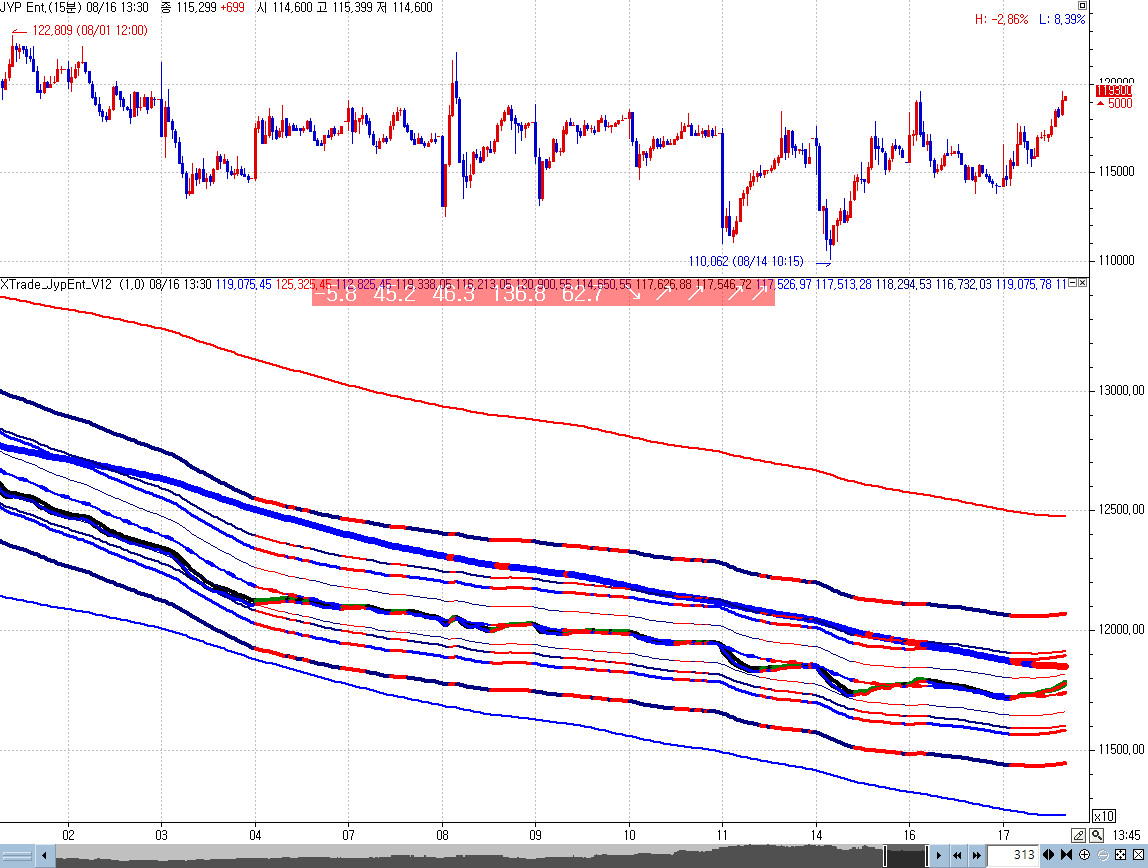Click the zoom in plus circle icon
Viewport: 1148px width, 868px height.
pos(1084,855)
